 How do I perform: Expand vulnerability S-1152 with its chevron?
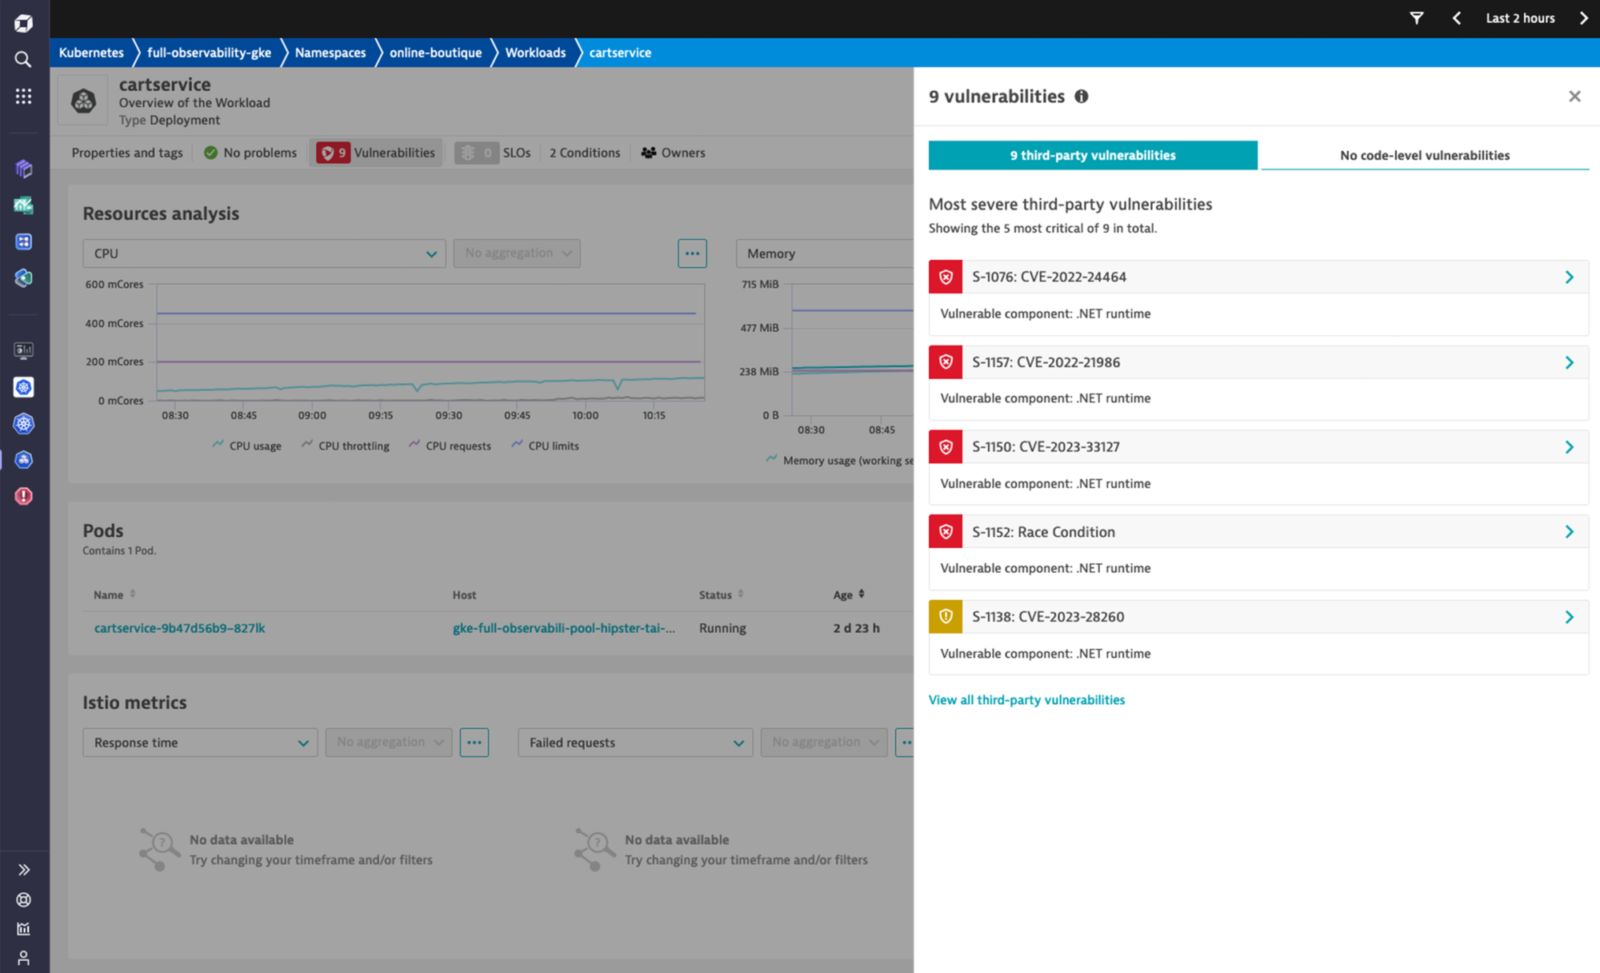(x=1569, y=532)
